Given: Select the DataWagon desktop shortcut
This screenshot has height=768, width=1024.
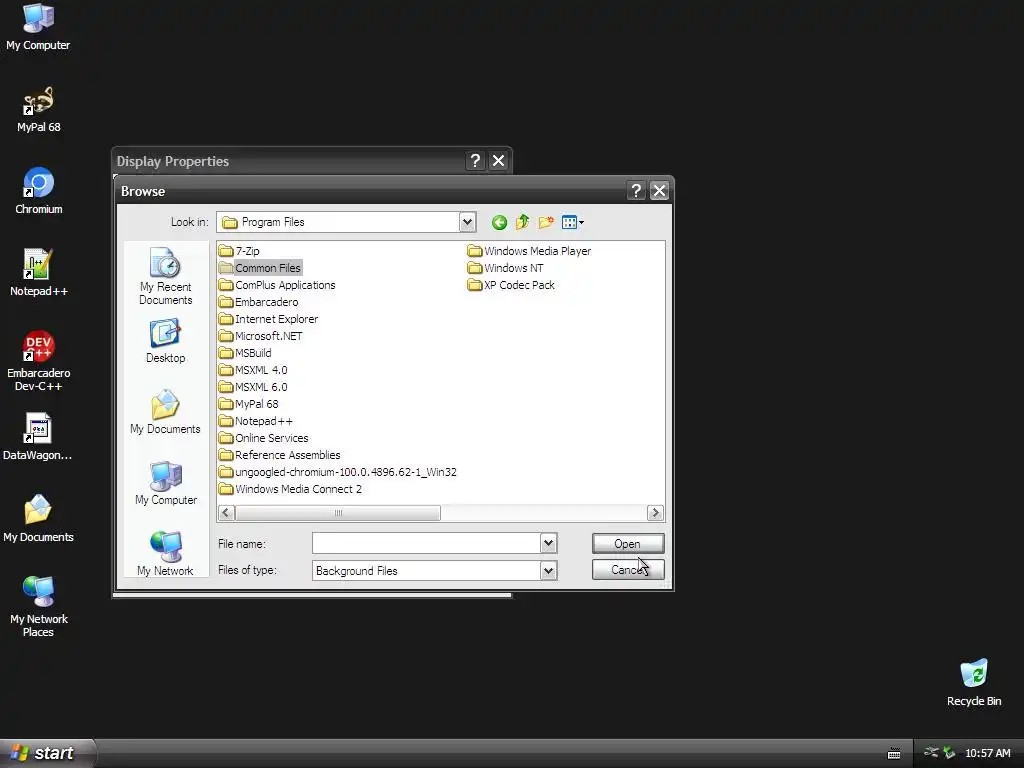Looking at the screenshot, I should [38, 437].
